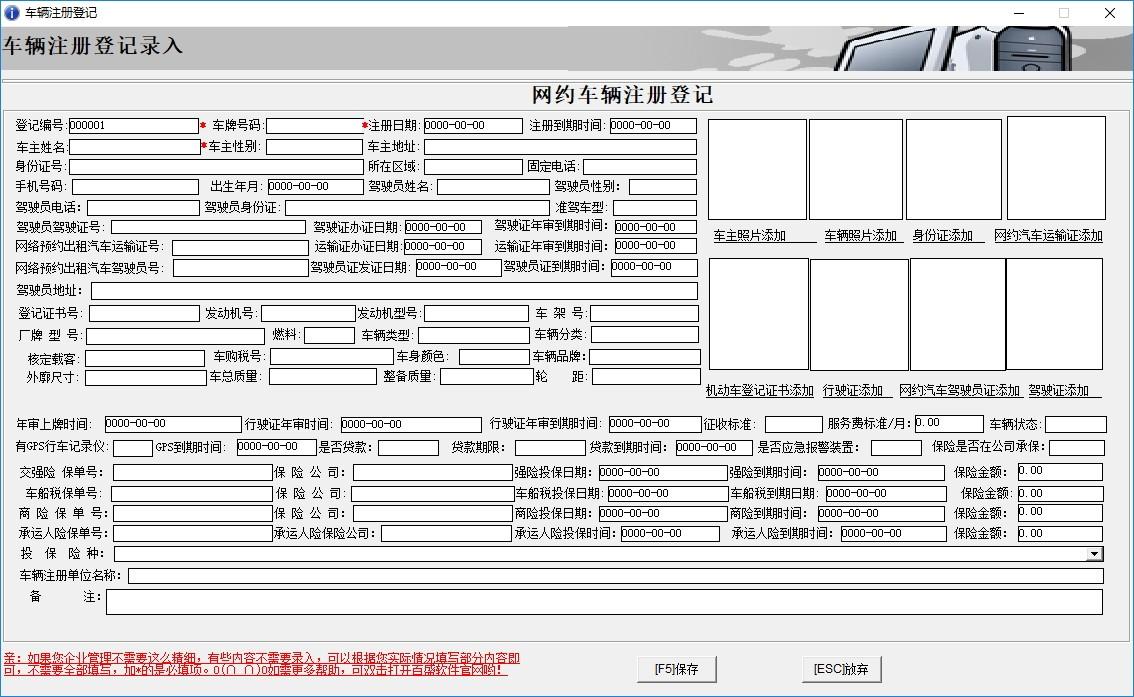Focus the 燃料 input field
1134x697 pixels.
click(329, 335)
